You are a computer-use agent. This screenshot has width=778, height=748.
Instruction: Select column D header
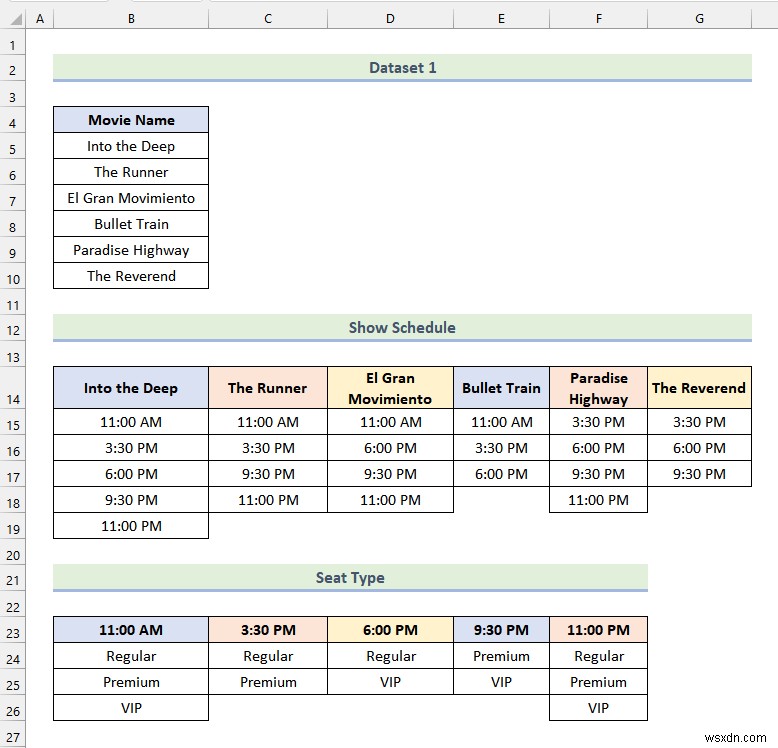tap(390, 19)
